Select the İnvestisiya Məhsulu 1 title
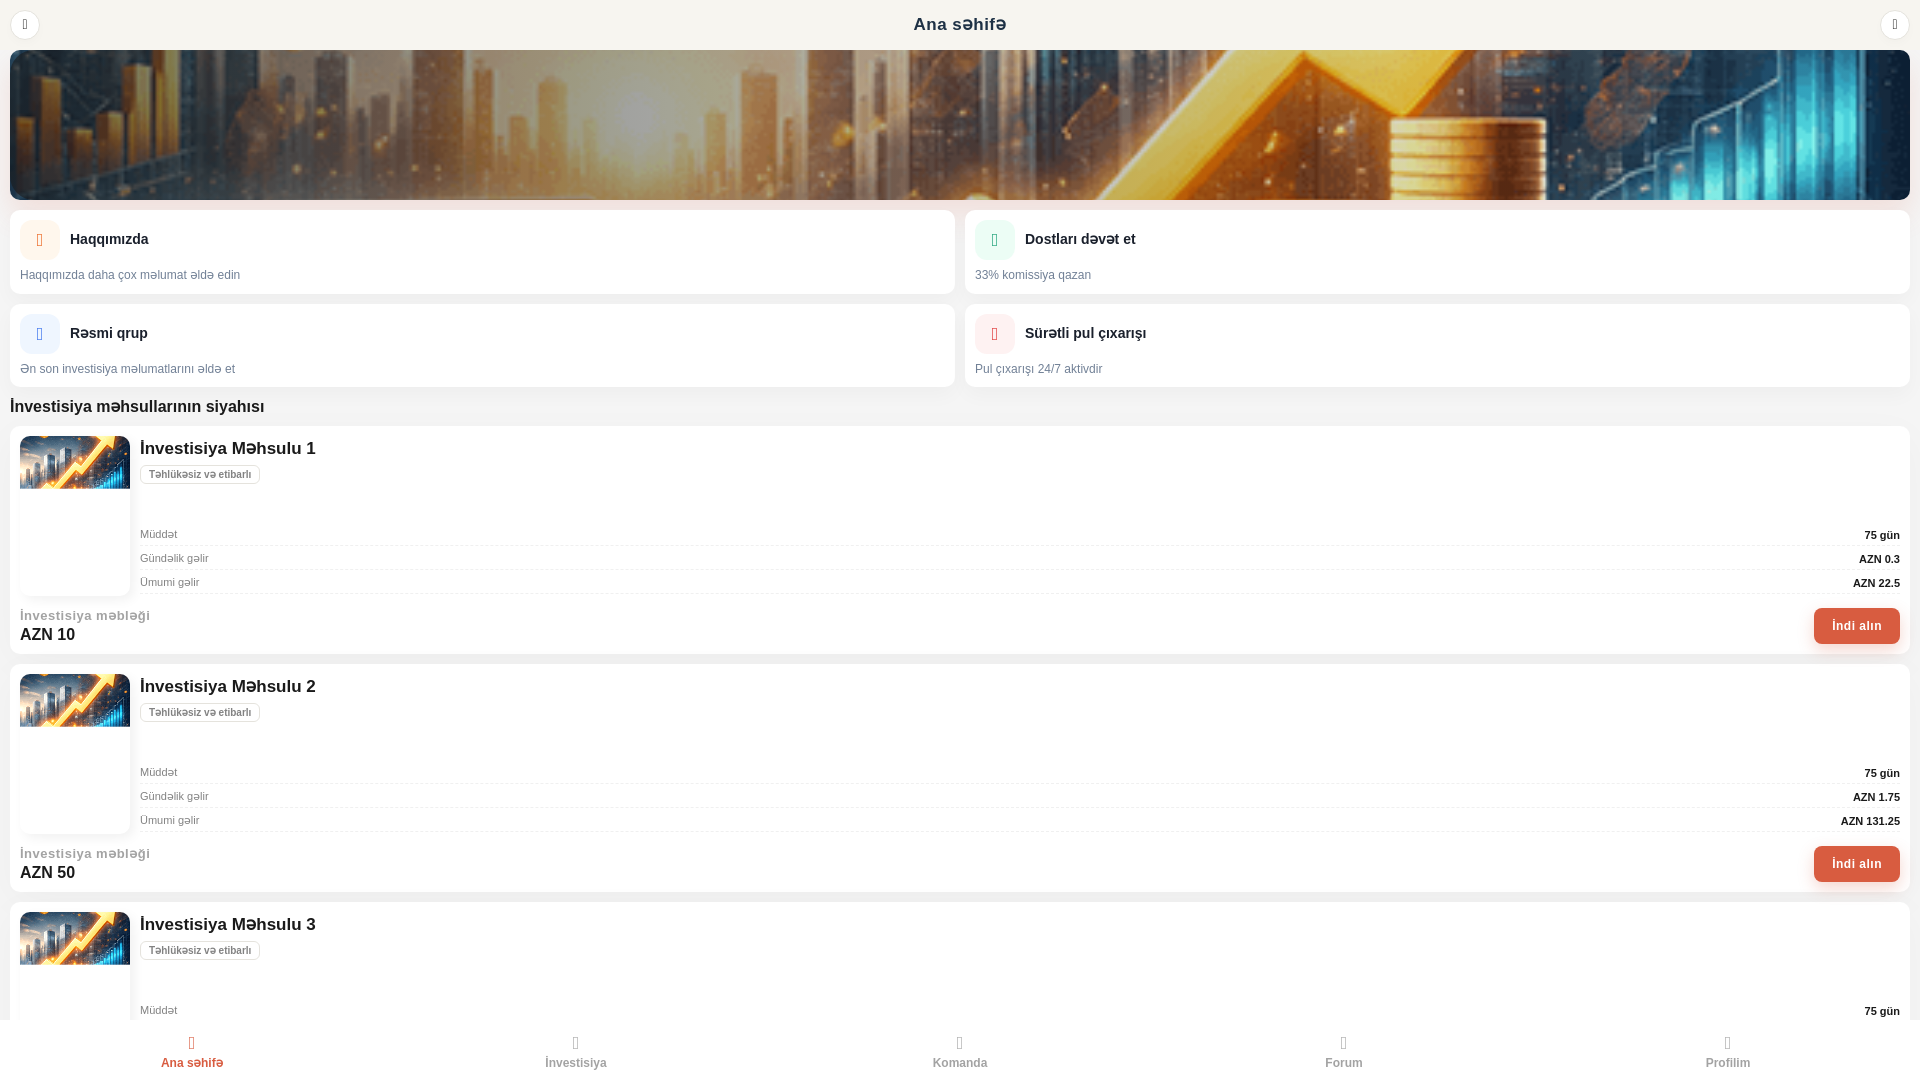The width and height of the screenshot is (1920, 1080). pyautogui.click(x=228, y=449)
